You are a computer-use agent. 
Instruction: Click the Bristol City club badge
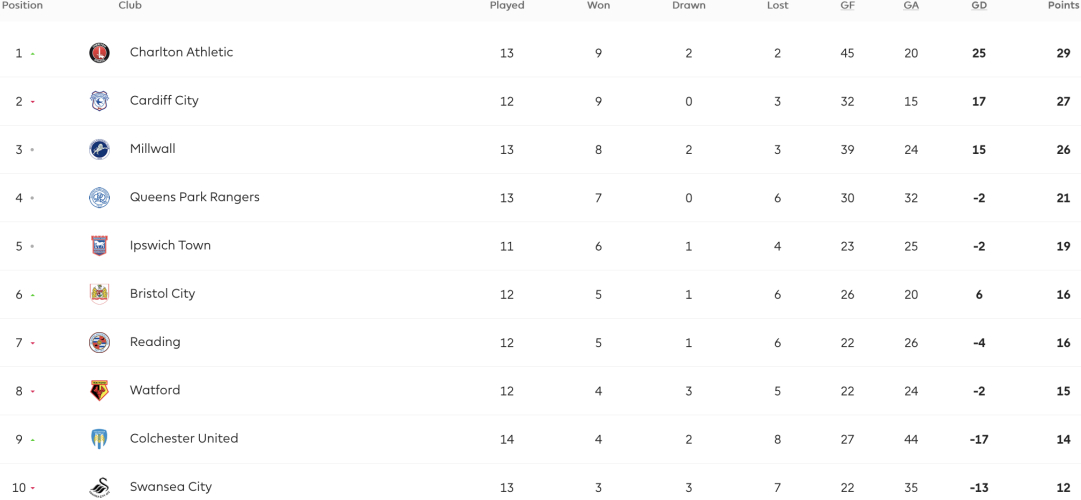(x=99, y=294)
